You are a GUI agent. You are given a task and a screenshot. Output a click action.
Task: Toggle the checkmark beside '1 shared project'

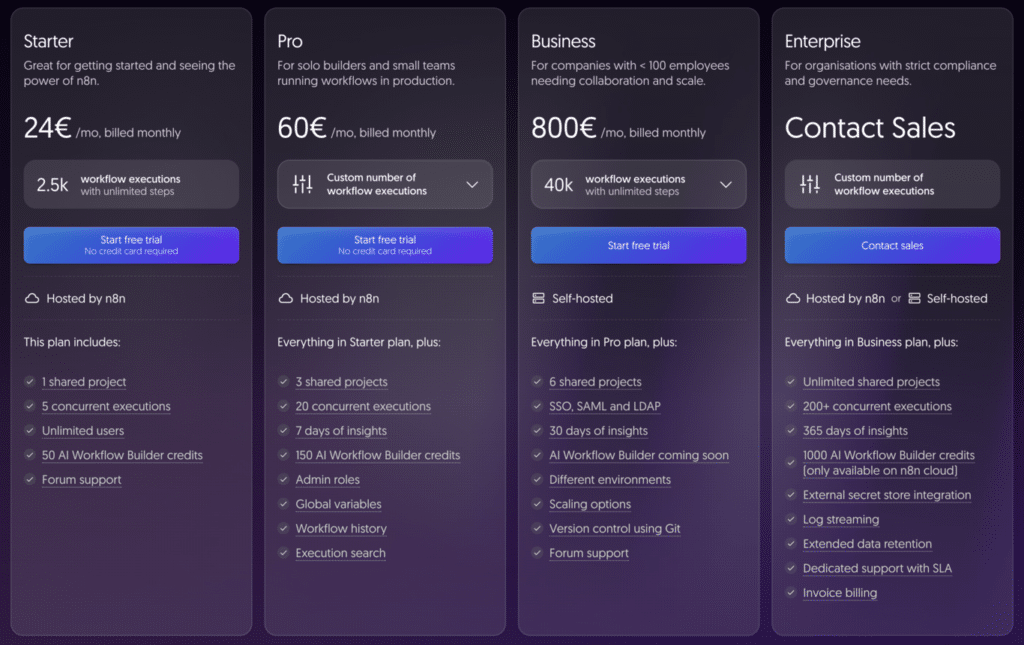[x=30, y=382]
